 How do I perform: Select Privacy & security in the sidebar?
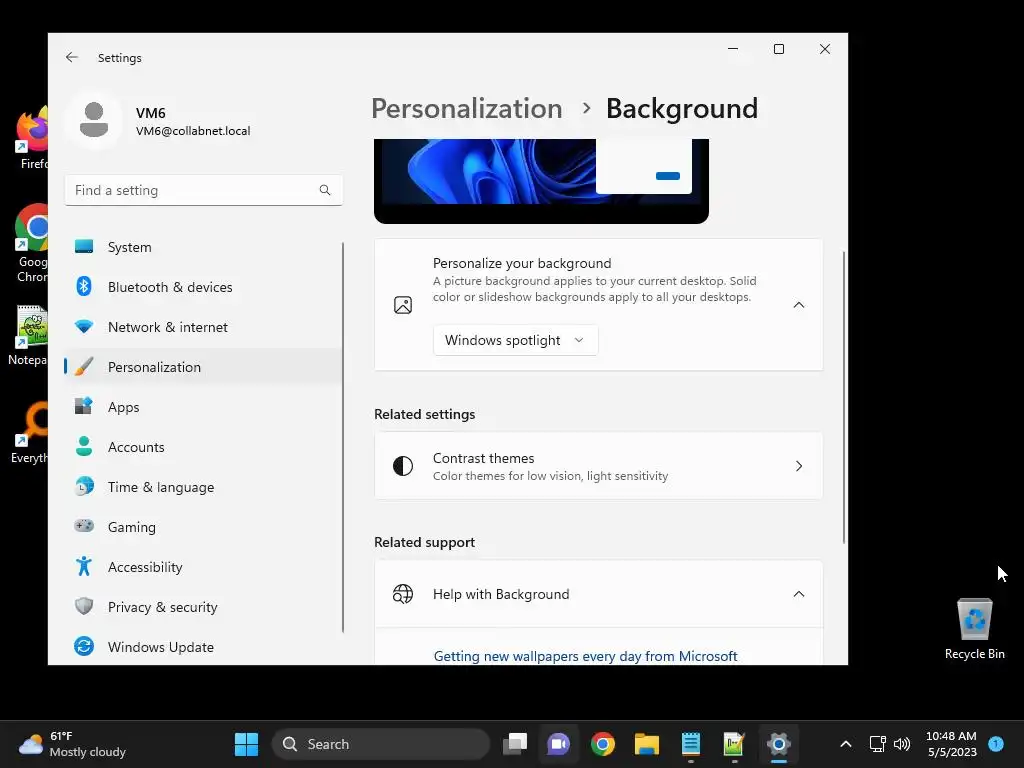203,607
